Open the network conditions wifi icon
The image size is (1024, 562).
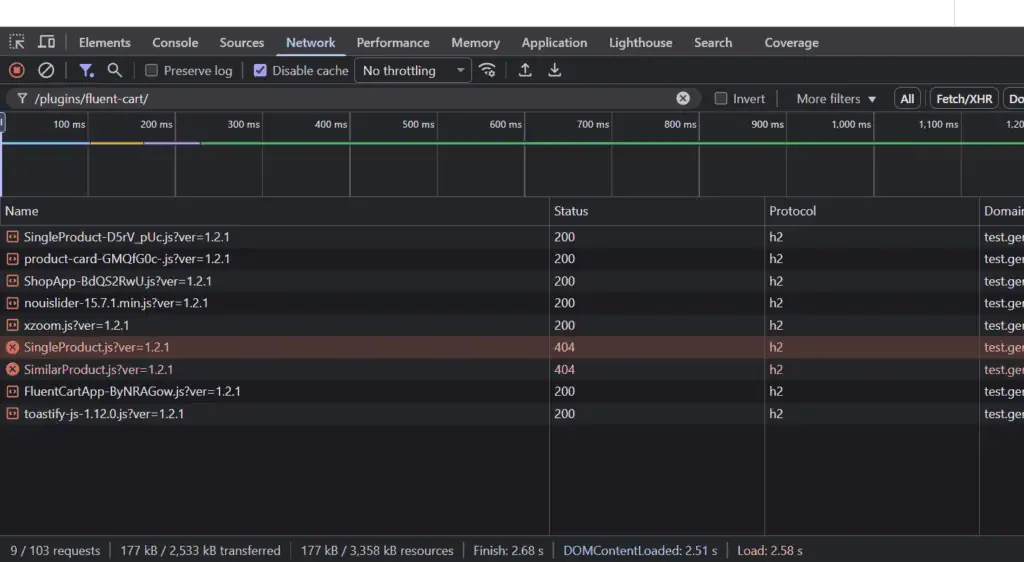(487, 70)
